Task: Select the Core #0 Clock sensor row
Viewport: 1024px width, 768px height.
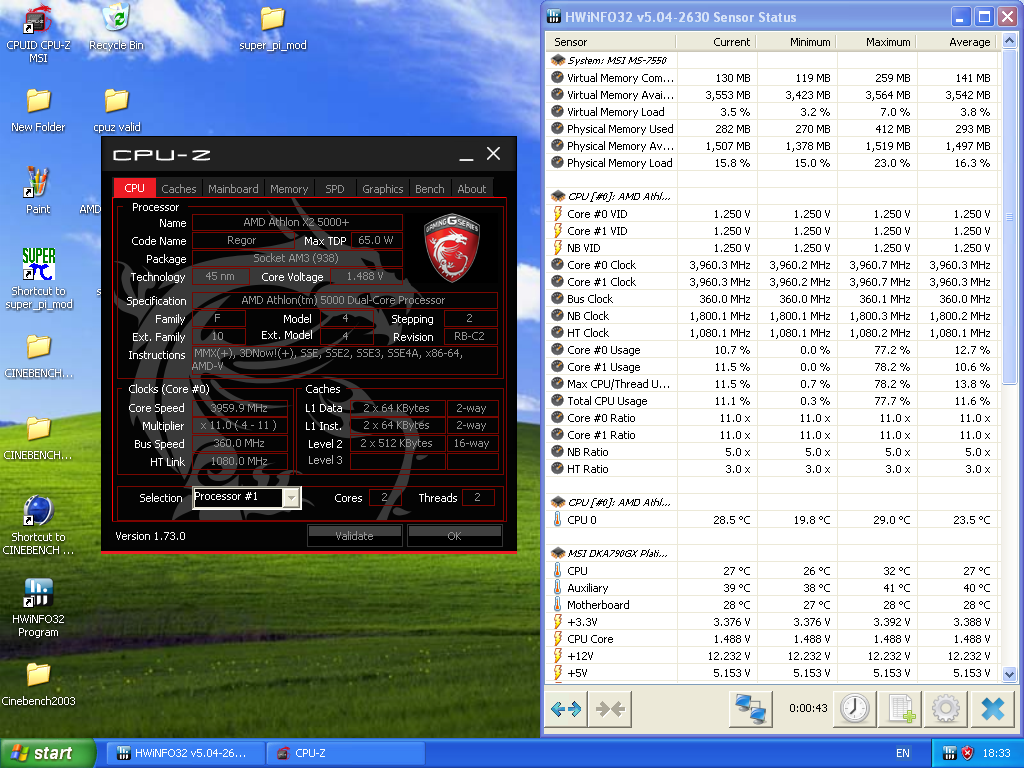Action: [x=773, y=264]
